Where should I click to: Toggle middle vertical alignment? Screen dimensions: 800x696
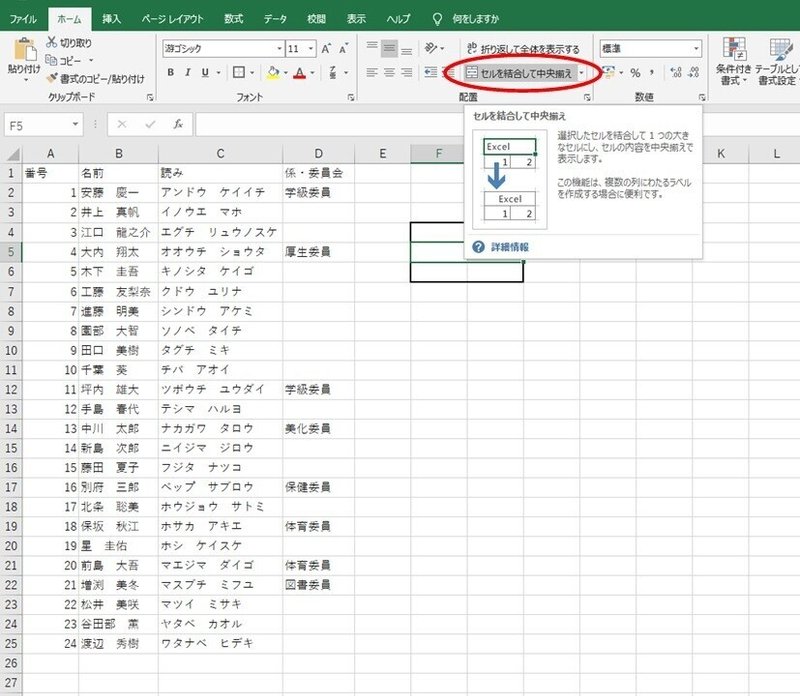[x=389, y=48]
